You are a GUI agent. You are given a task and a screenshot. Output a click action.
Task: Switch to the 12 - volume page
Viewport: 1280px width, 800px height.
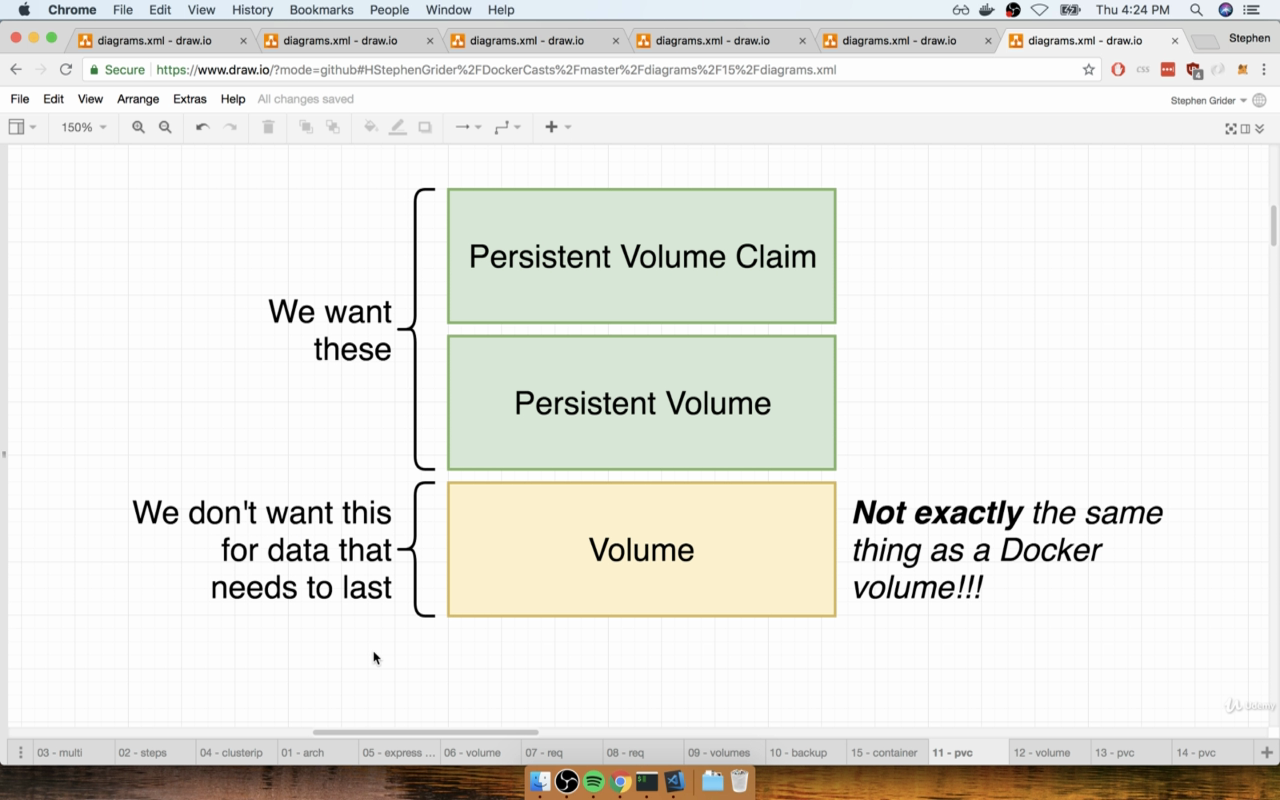pyautogui.click(x=1042, y=752)
